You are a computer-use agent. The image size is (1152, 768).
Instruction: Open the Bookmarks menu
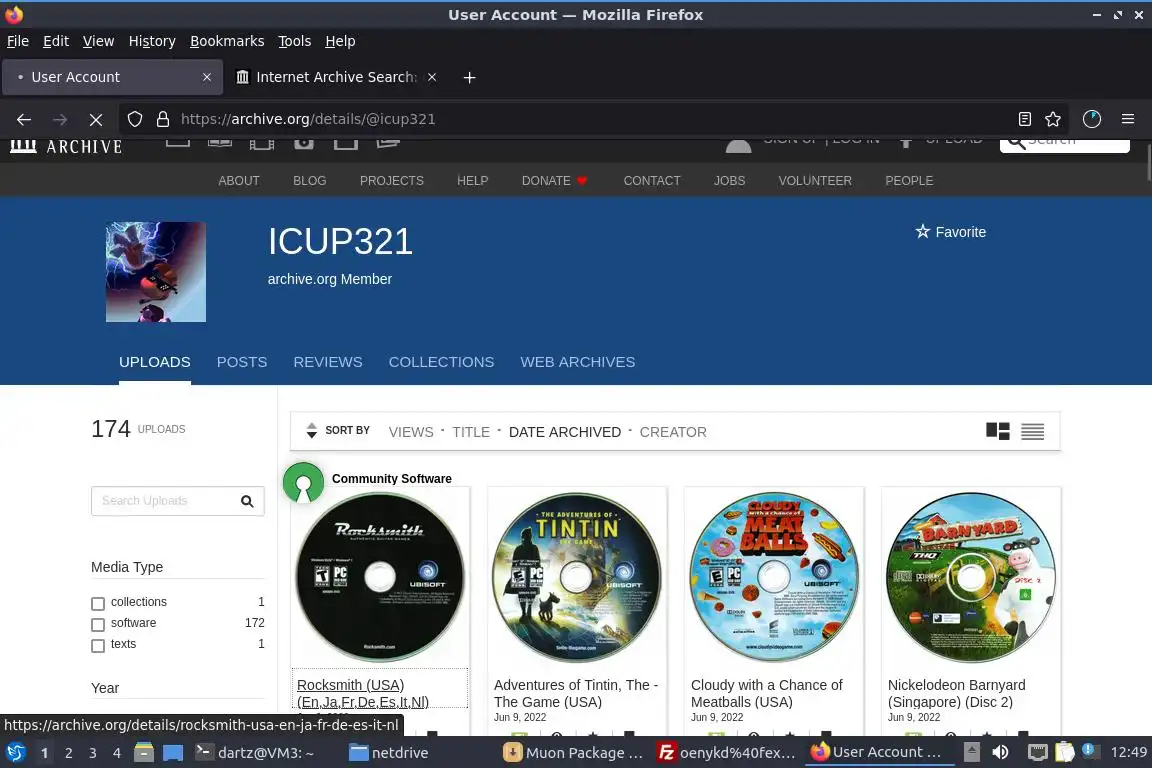(x=227, y=41)
